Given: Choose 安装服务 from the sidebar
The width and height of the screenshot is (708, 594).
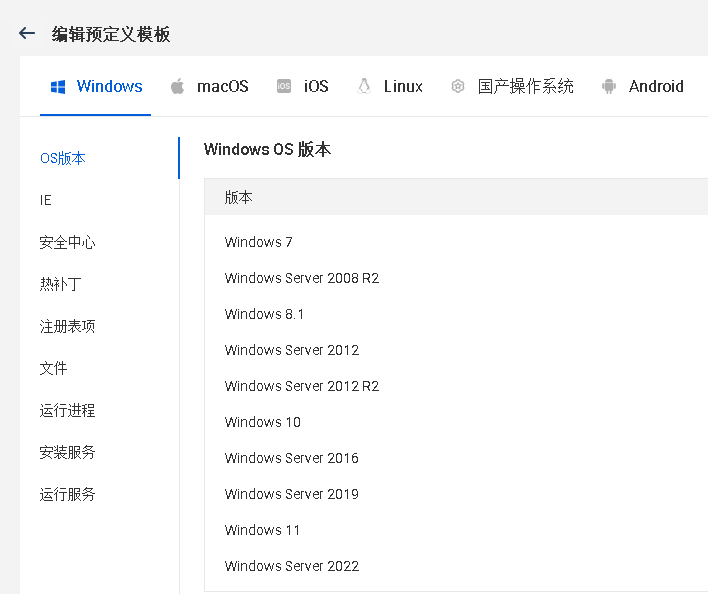Looking at the screenshot, I should [68, 452].
